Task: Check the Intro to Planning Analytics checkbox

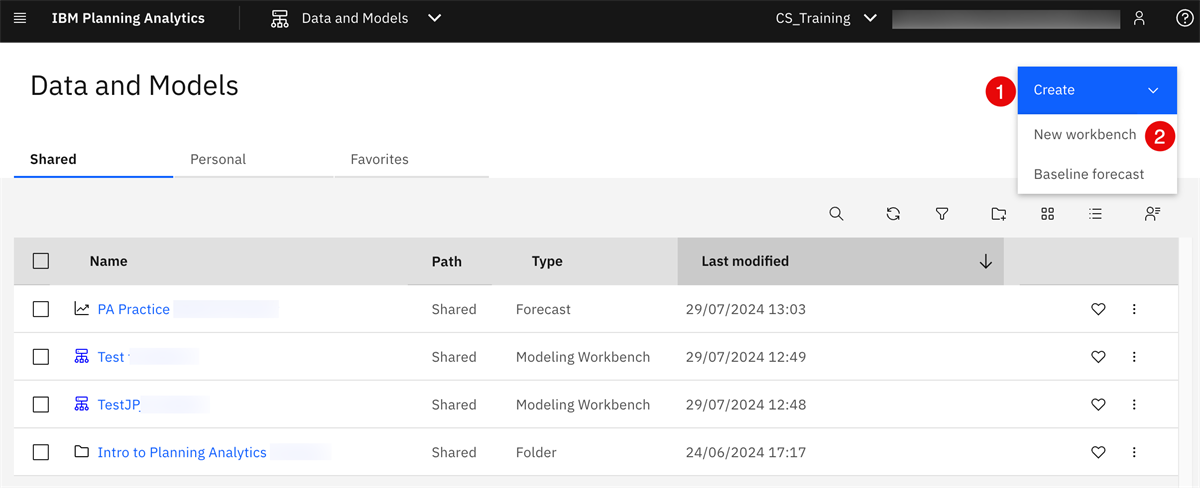Action: tap(41, 452)
